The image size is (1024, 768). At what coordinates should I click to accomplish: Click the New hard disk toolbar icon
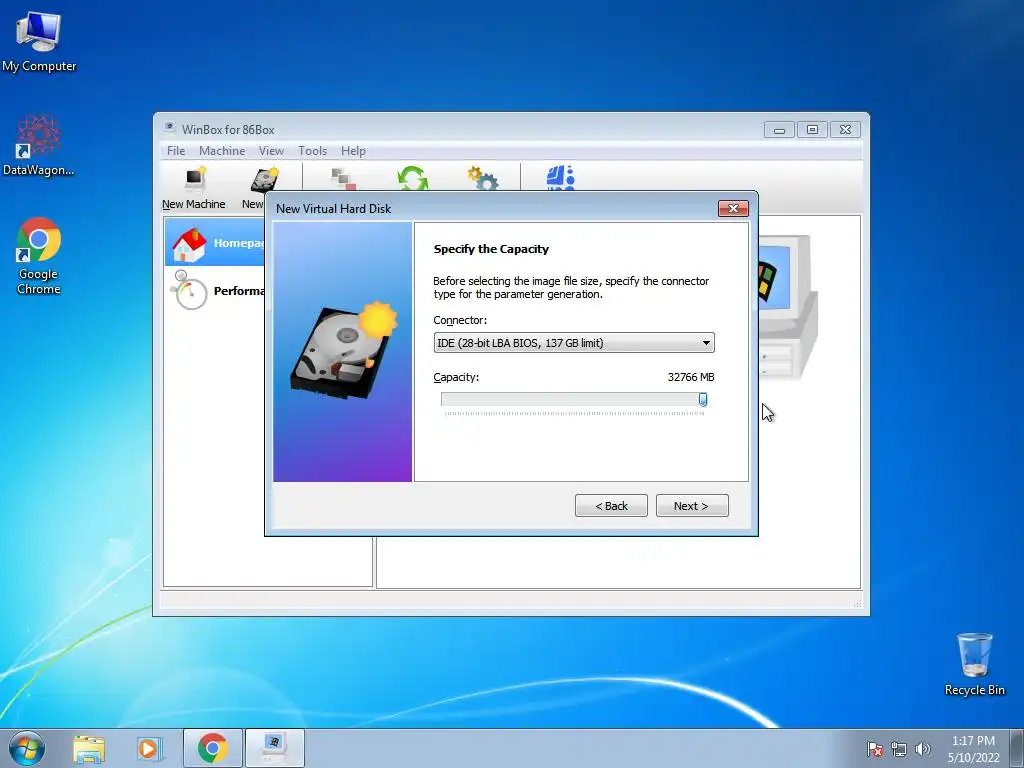[x=265, y=180]
